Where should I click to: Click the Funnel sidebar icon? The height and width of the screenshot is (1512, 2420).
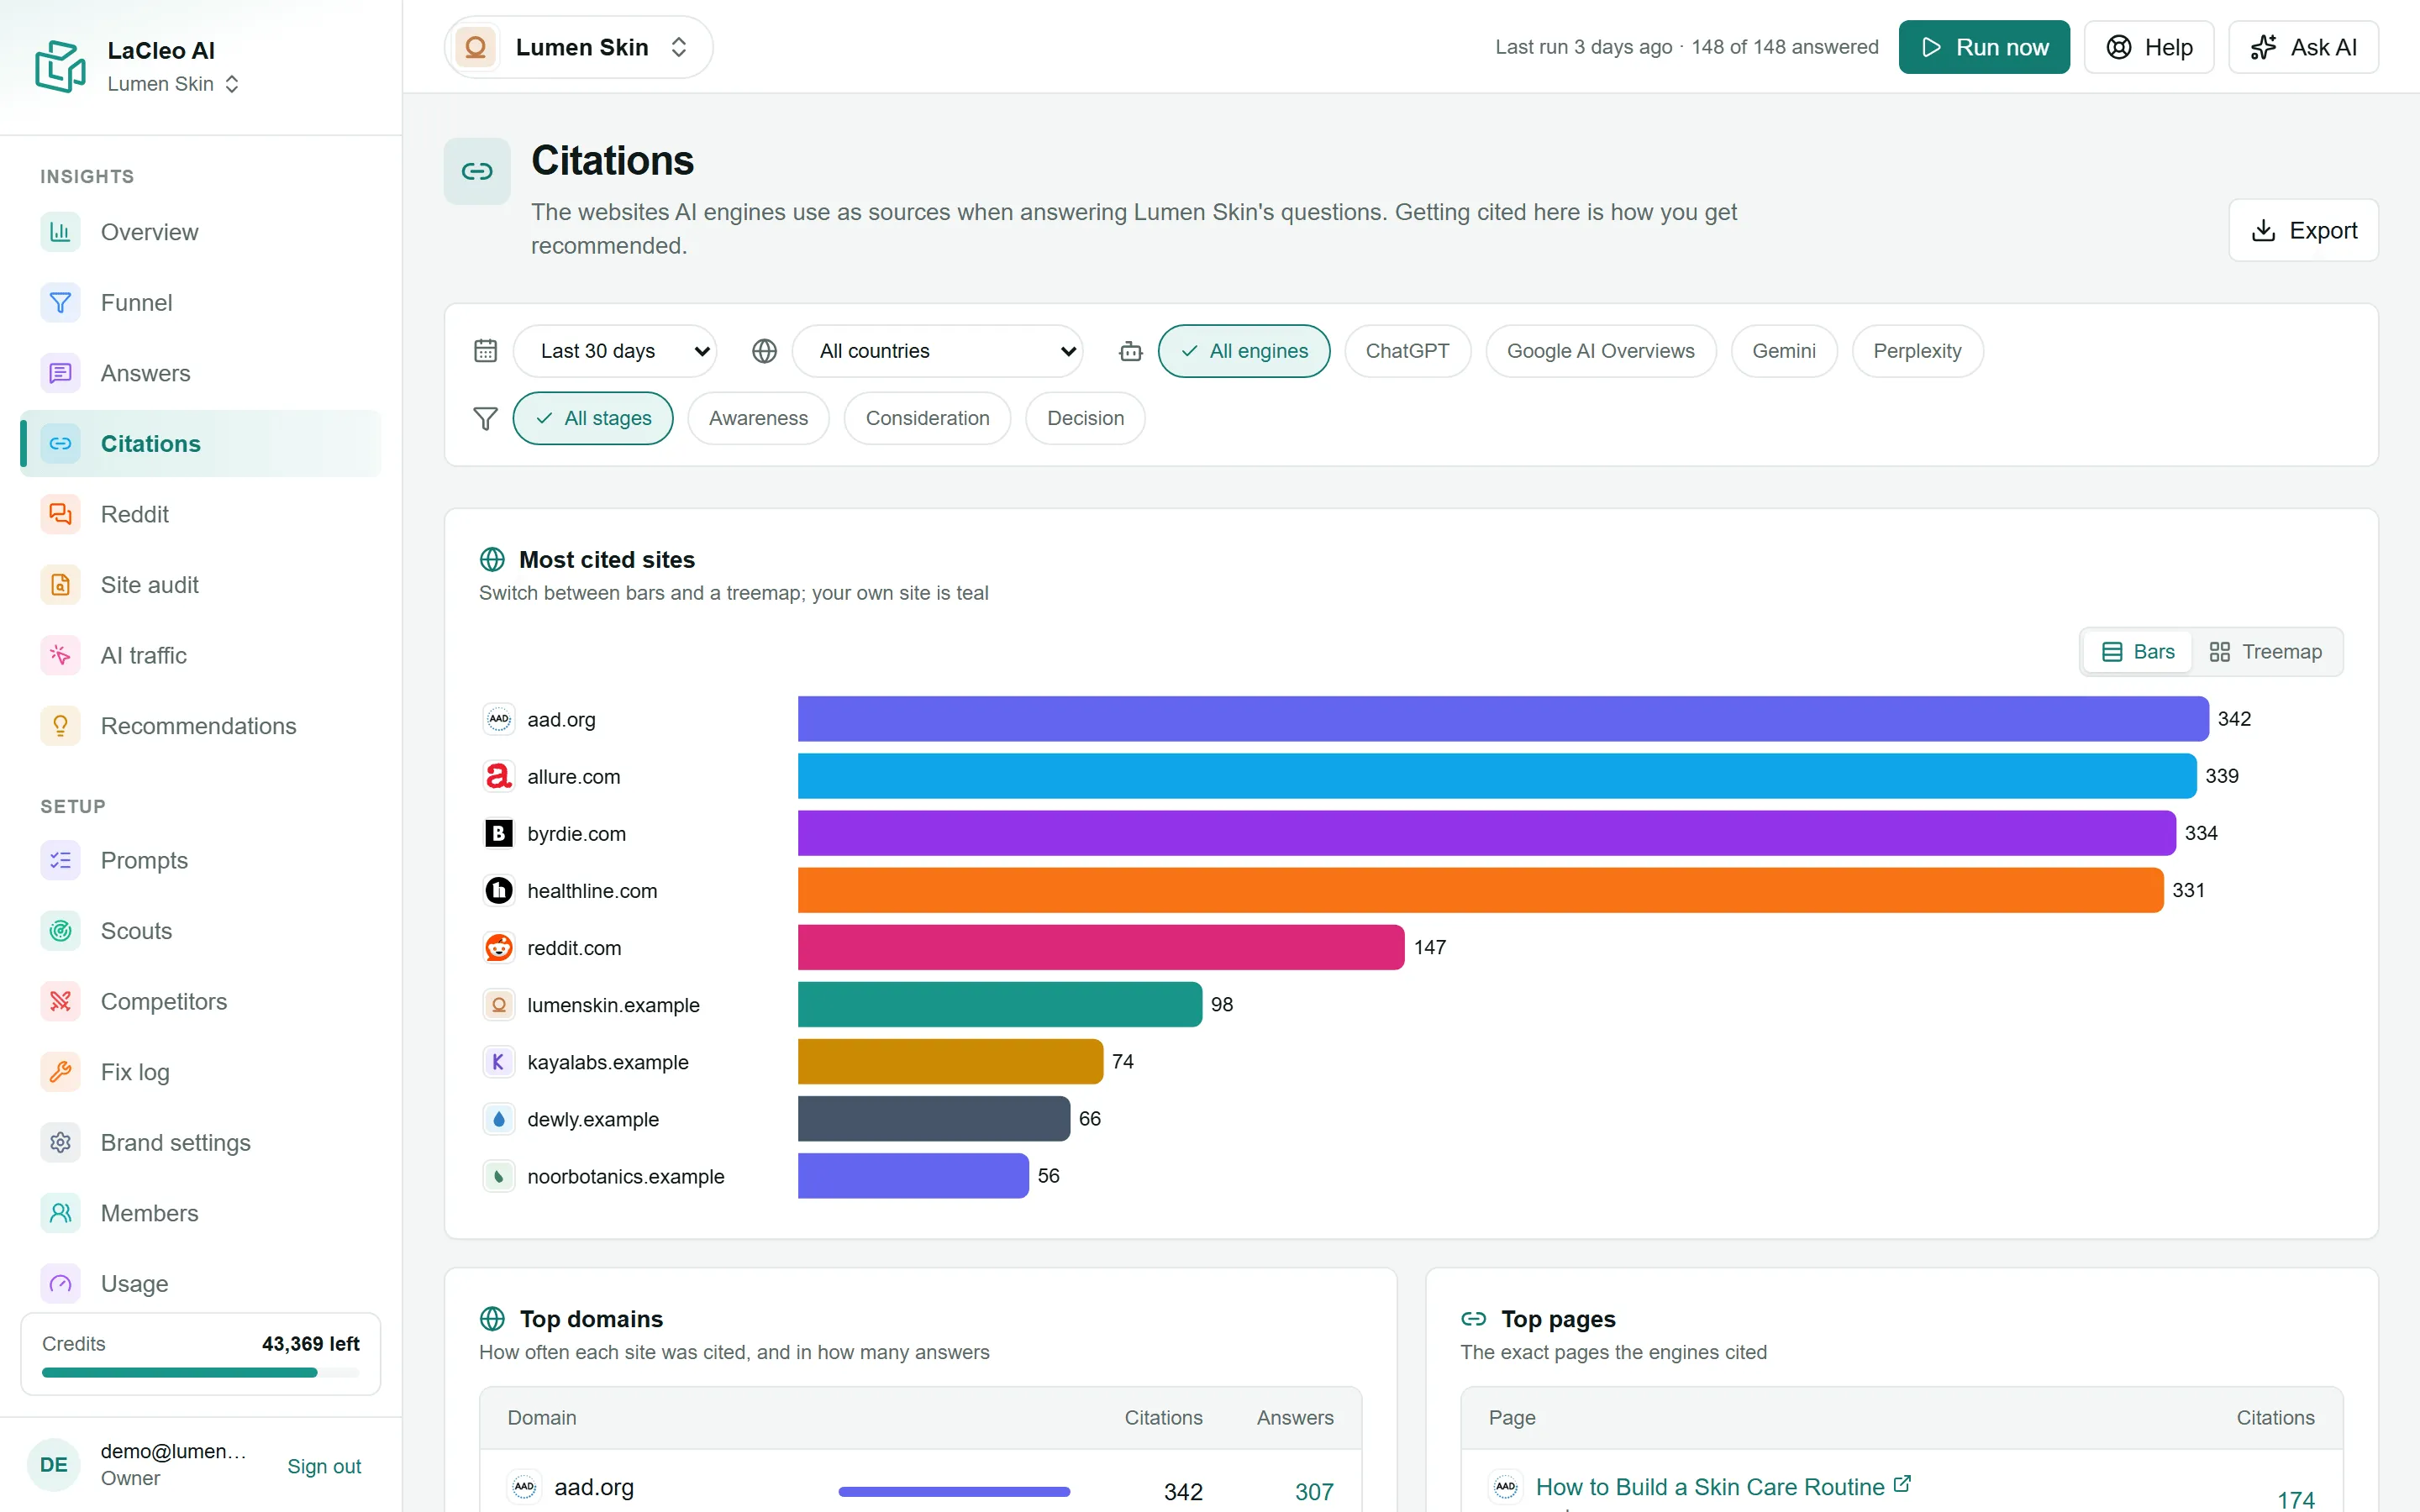[60, 303]
